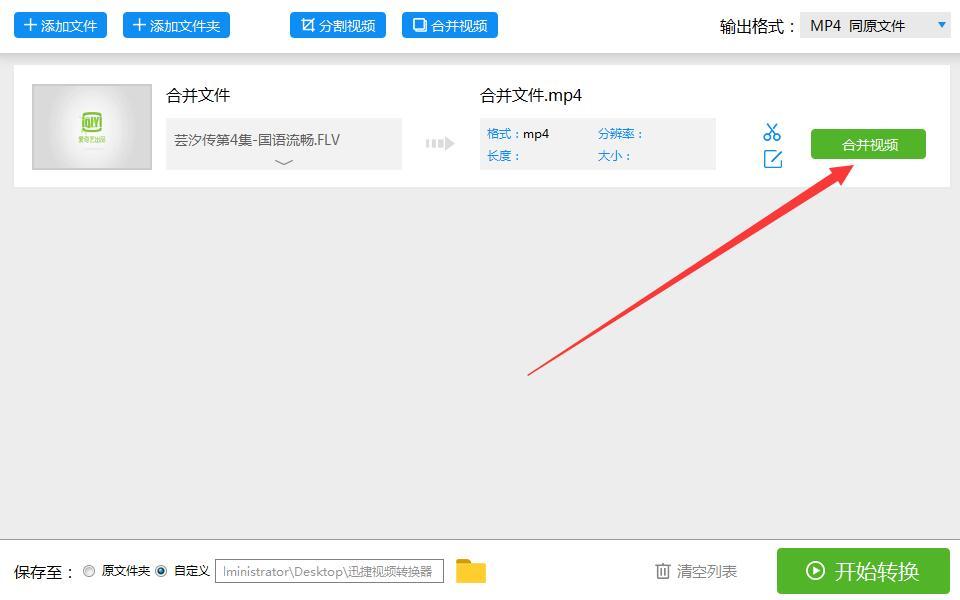Click the save path input field
This screenshot has width=960, height=600.
pyautogui.click(x=329, y=571)
